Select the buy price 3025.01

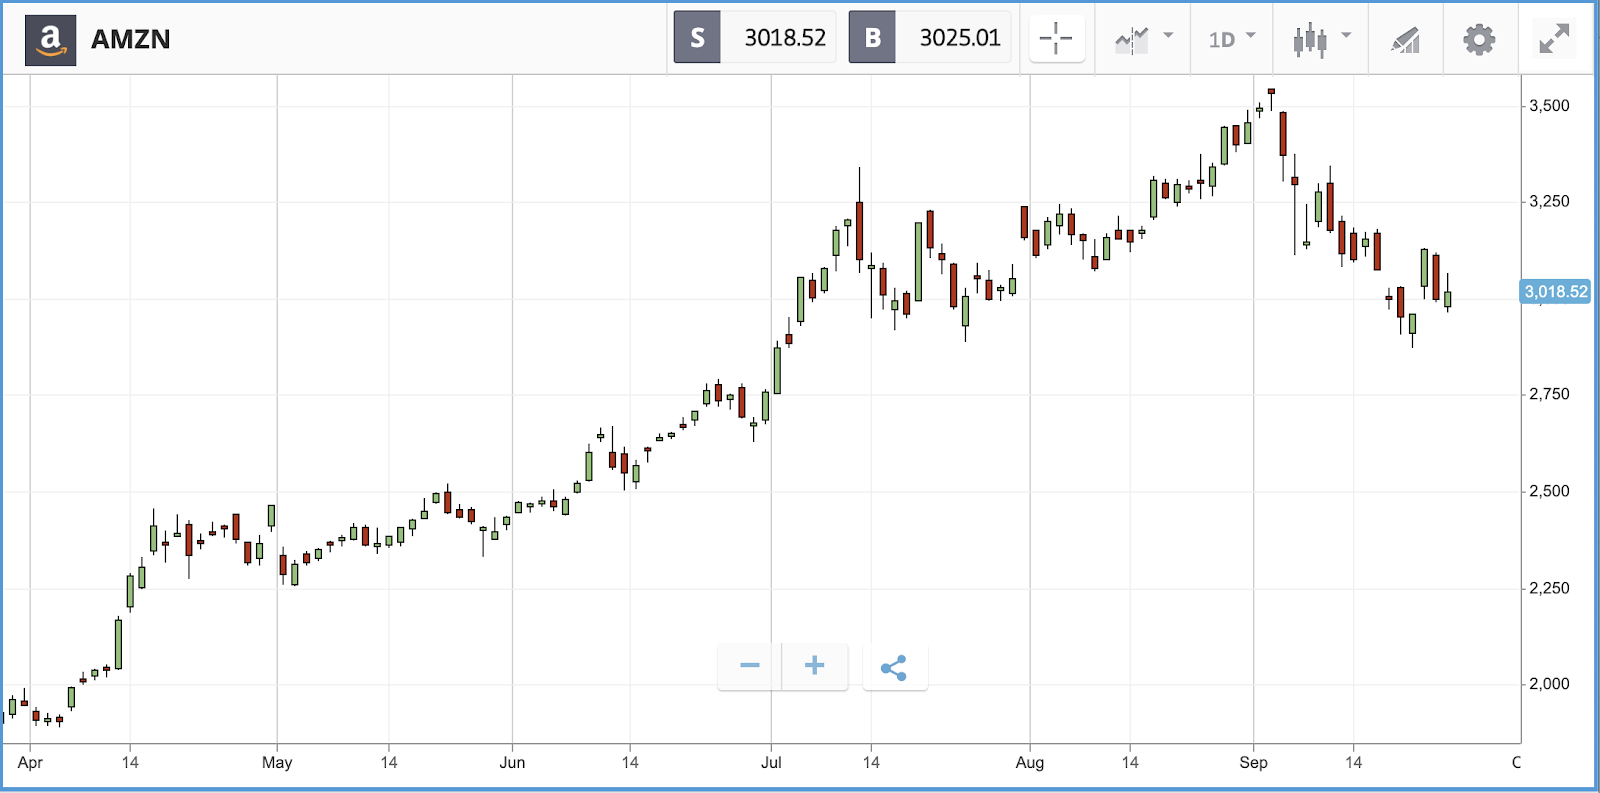click(x=960, y=38)
